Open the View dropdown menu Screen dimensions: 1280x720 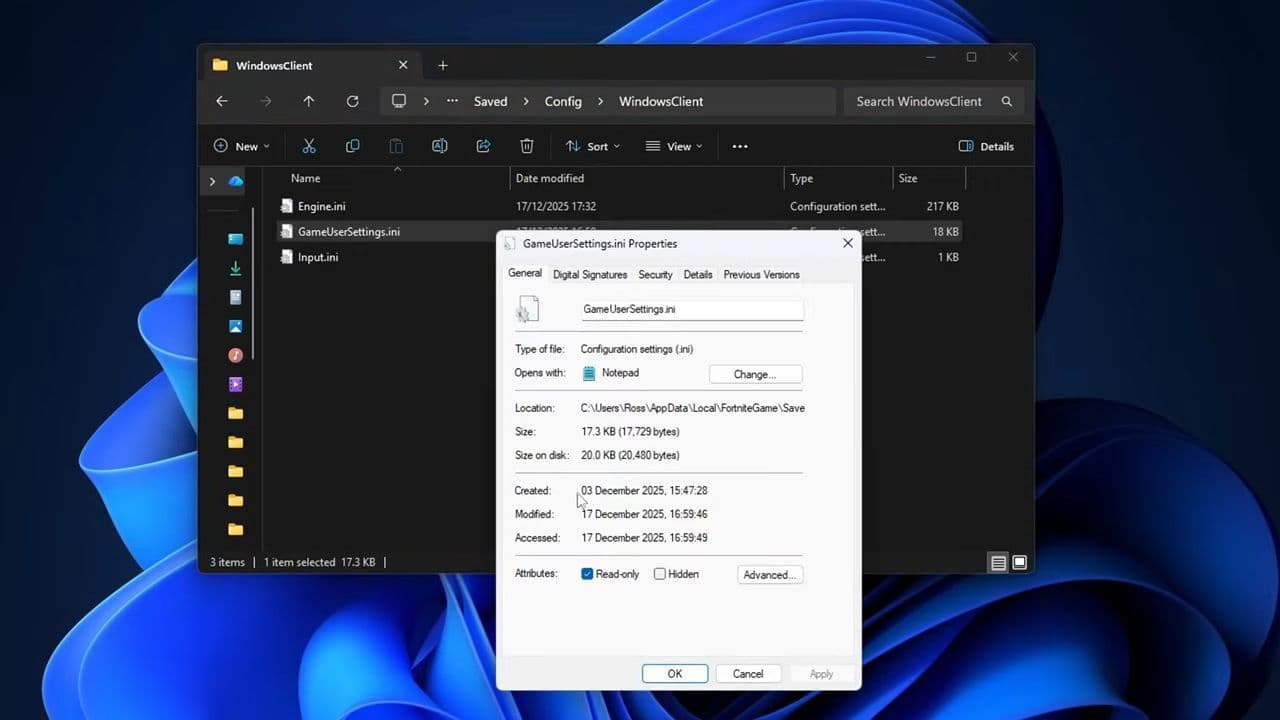click(x=674, y=146)
